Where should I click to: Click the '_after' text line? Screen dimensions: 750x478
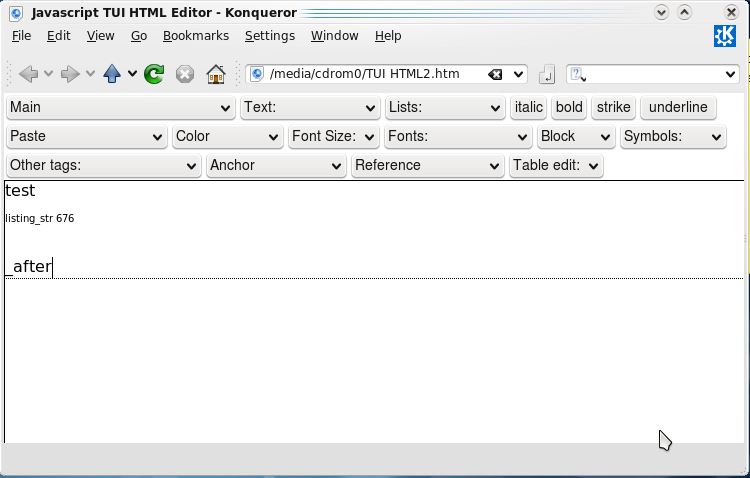pyautogui.click(x=28, y=266)
